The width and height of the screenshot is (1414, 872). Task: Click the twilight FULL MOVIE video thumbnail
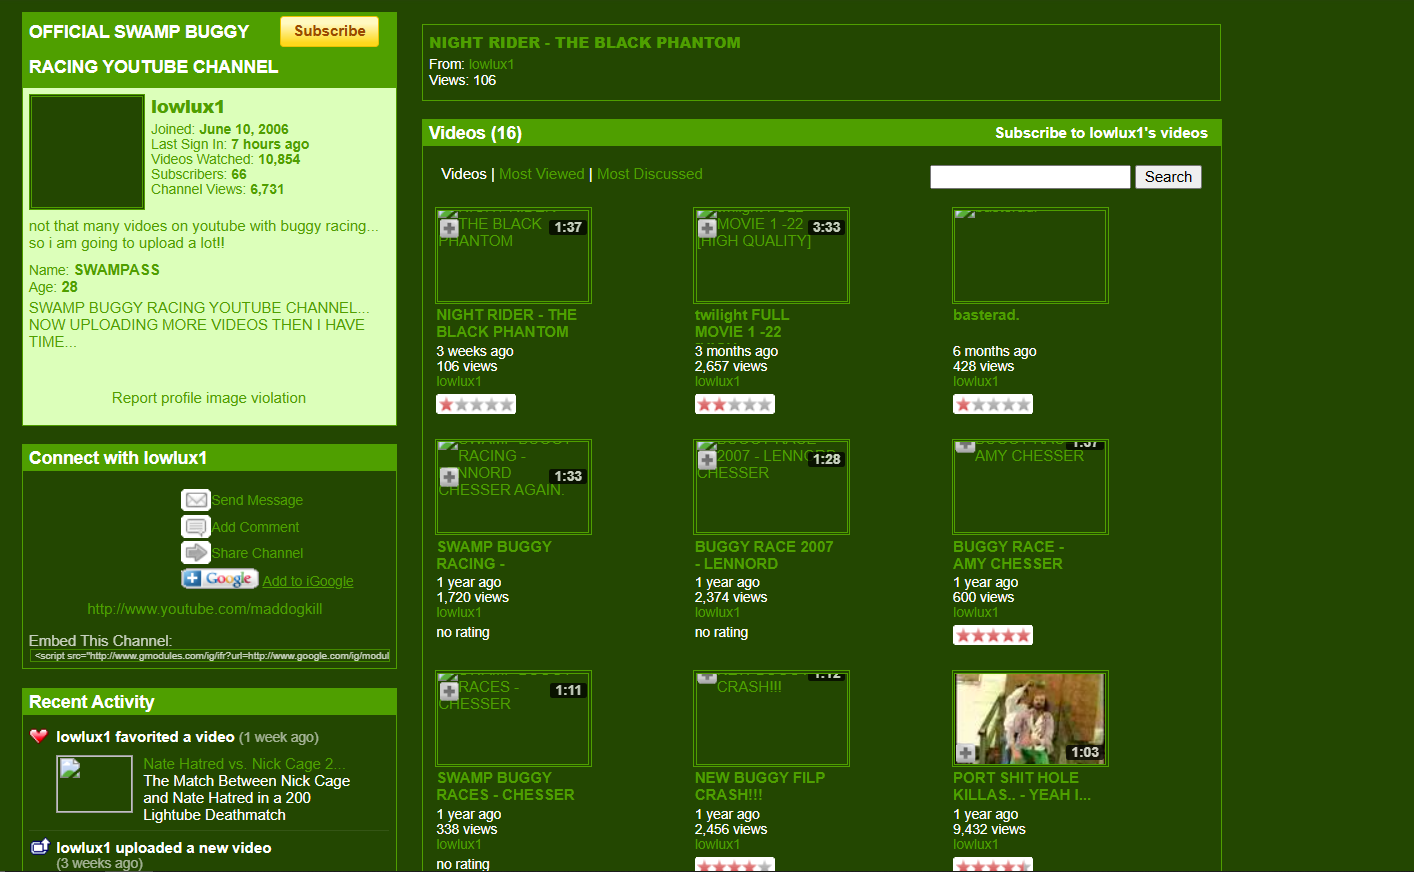pyautogui.click(x=772, y=255)
